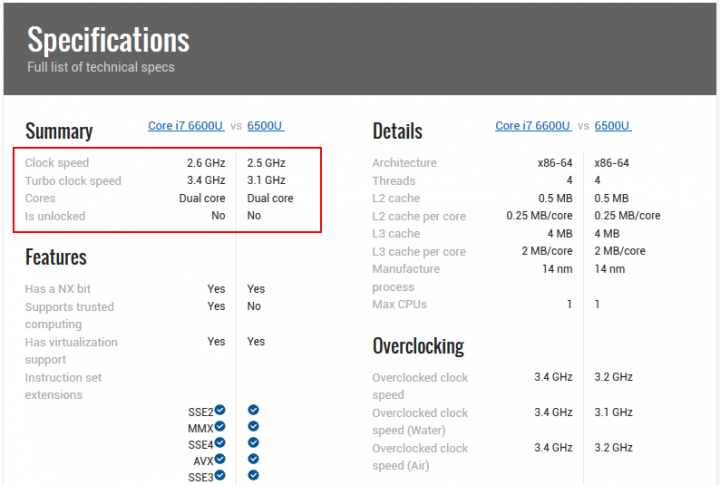Click the 'SSE2' extension label

coord(201,412)
